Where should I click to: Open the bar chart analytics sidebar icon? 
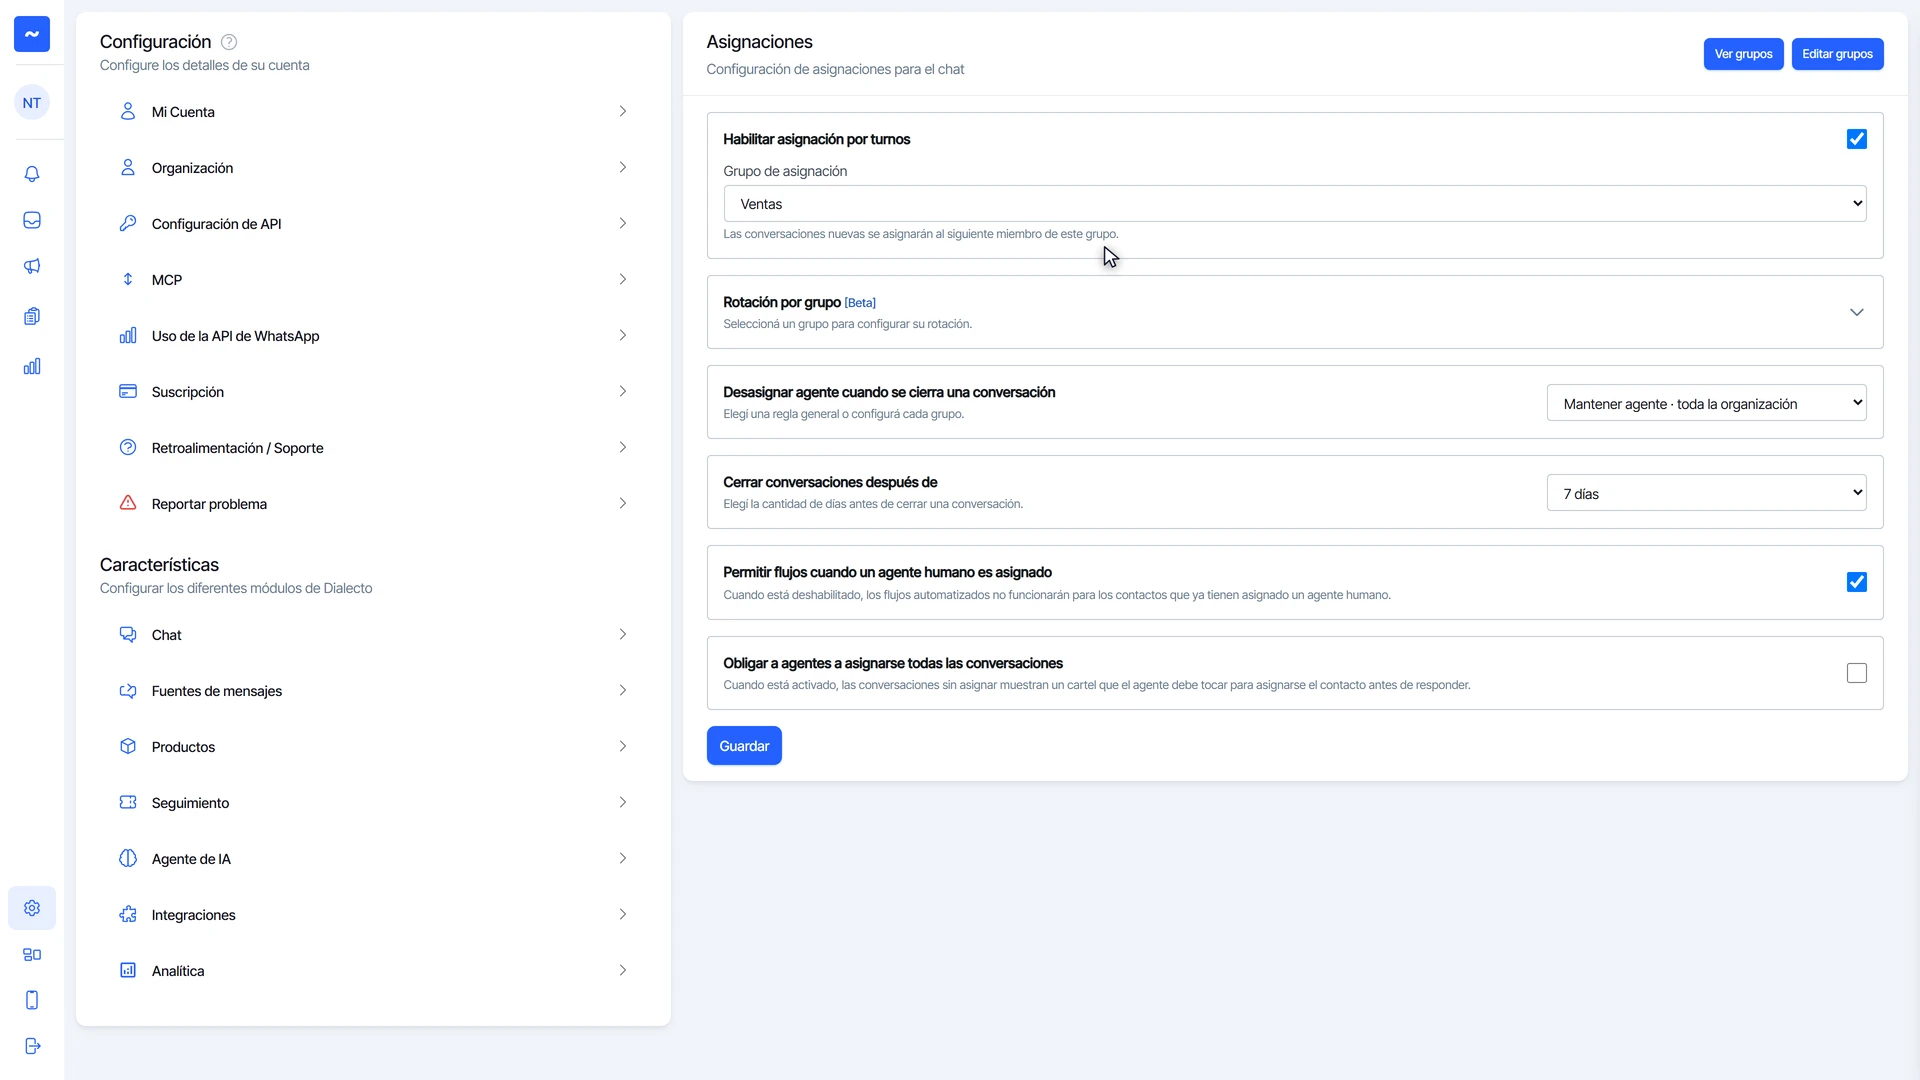tap(32, 366)
